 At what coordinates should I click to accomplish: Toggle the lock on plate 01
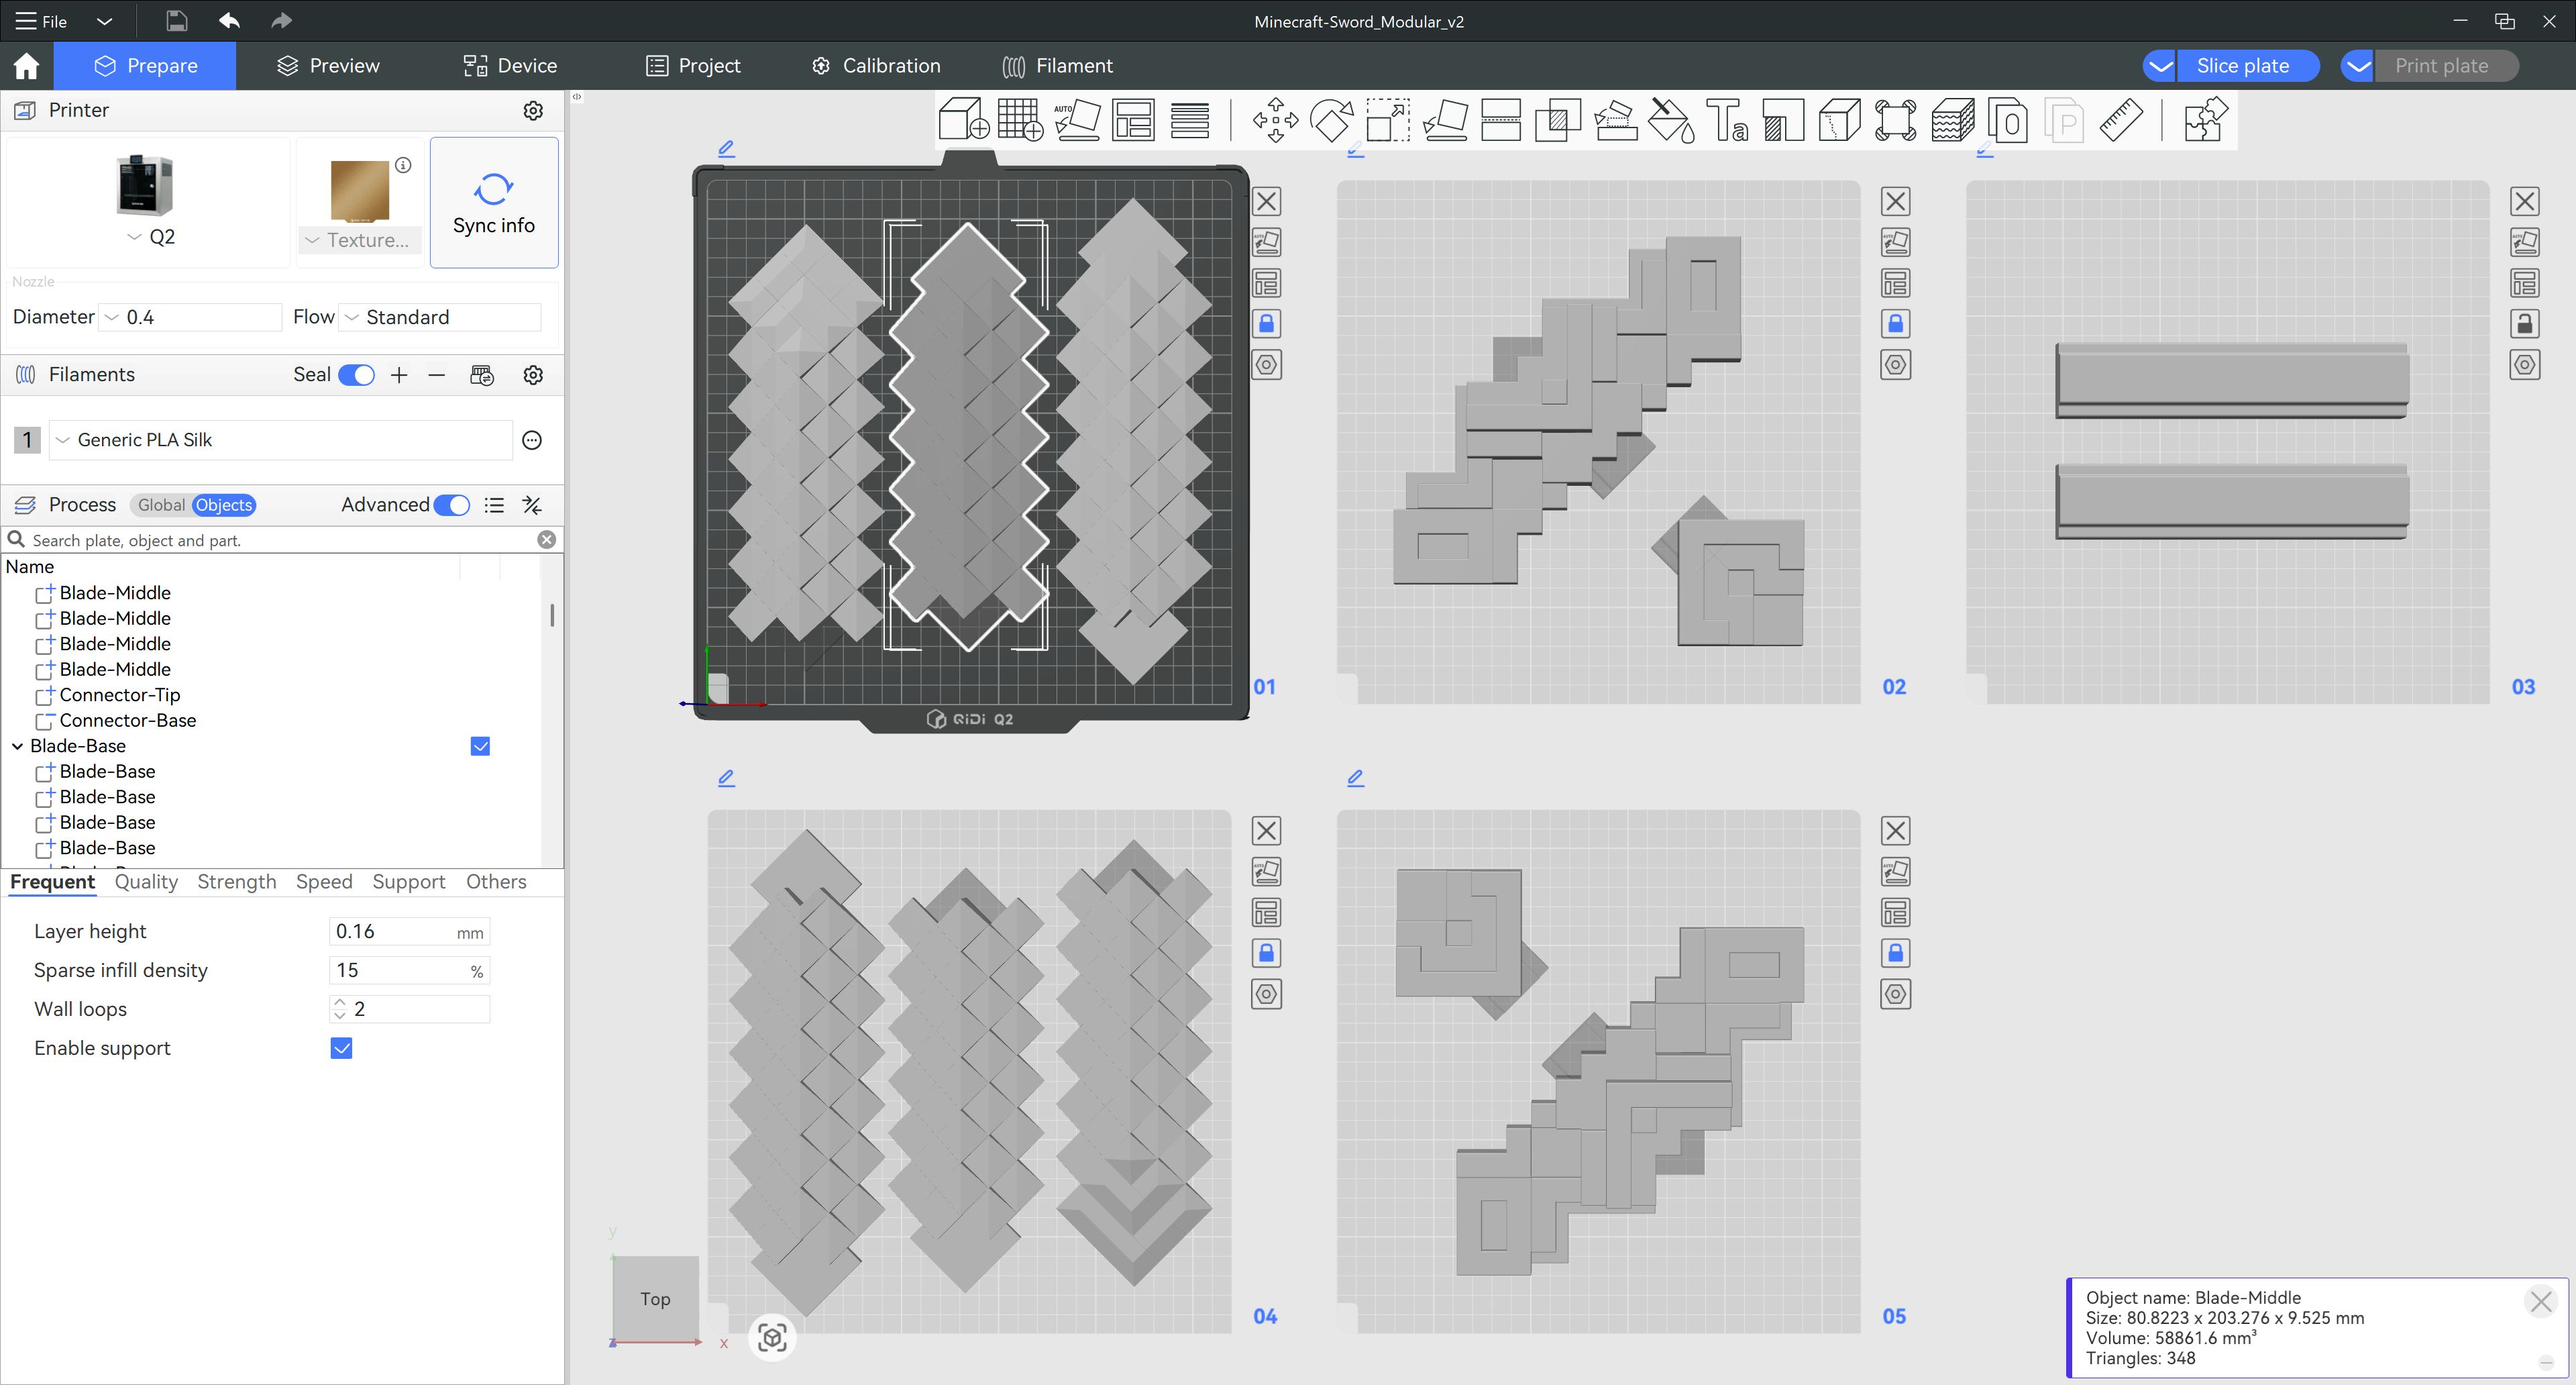pyautogui.click(x=1266, y=324)
